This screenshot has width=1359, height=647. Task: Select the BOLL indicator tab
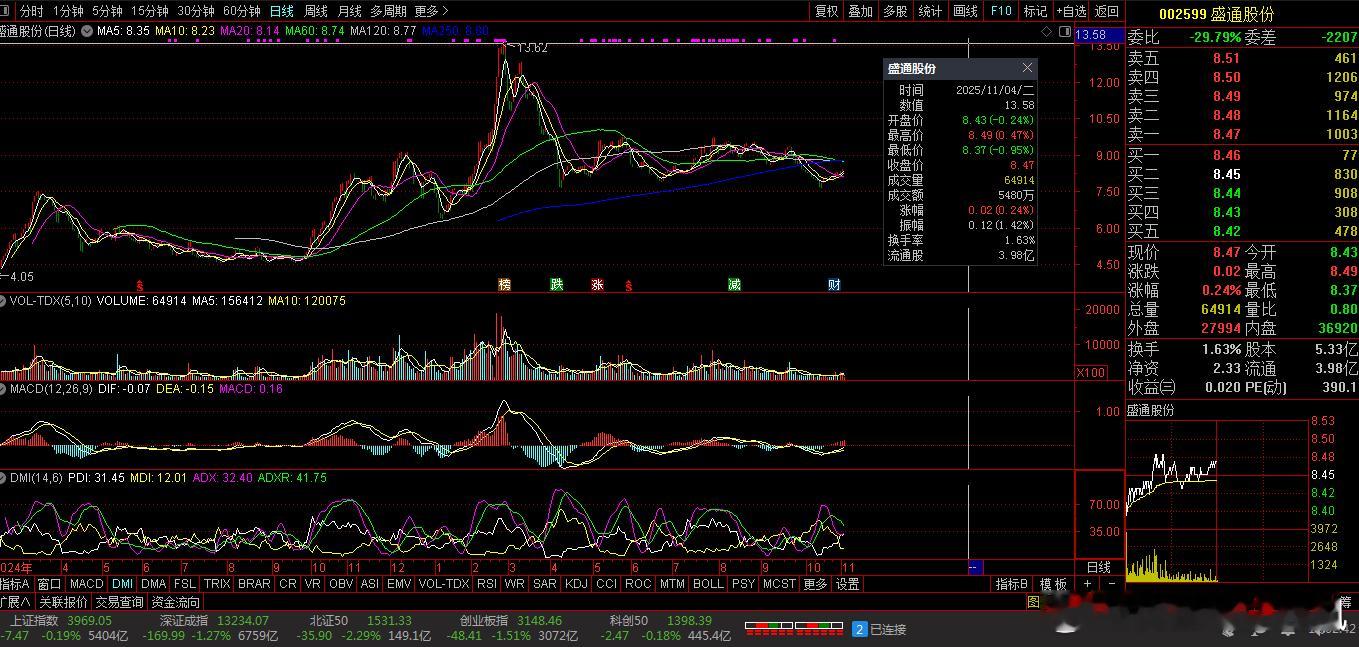pyautogui.click(x=708, y=584)
